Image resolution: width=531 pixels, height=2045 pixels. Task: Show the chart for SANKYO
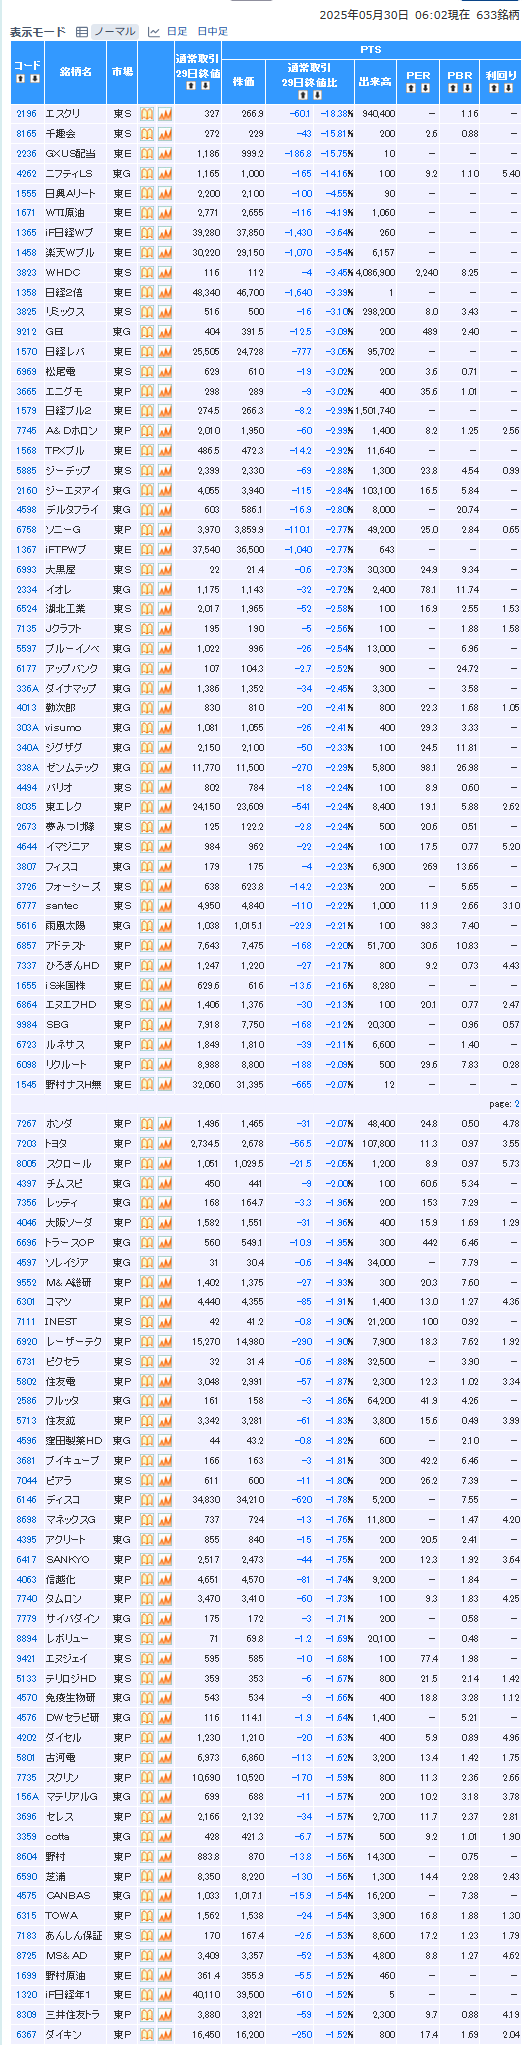165,1559
